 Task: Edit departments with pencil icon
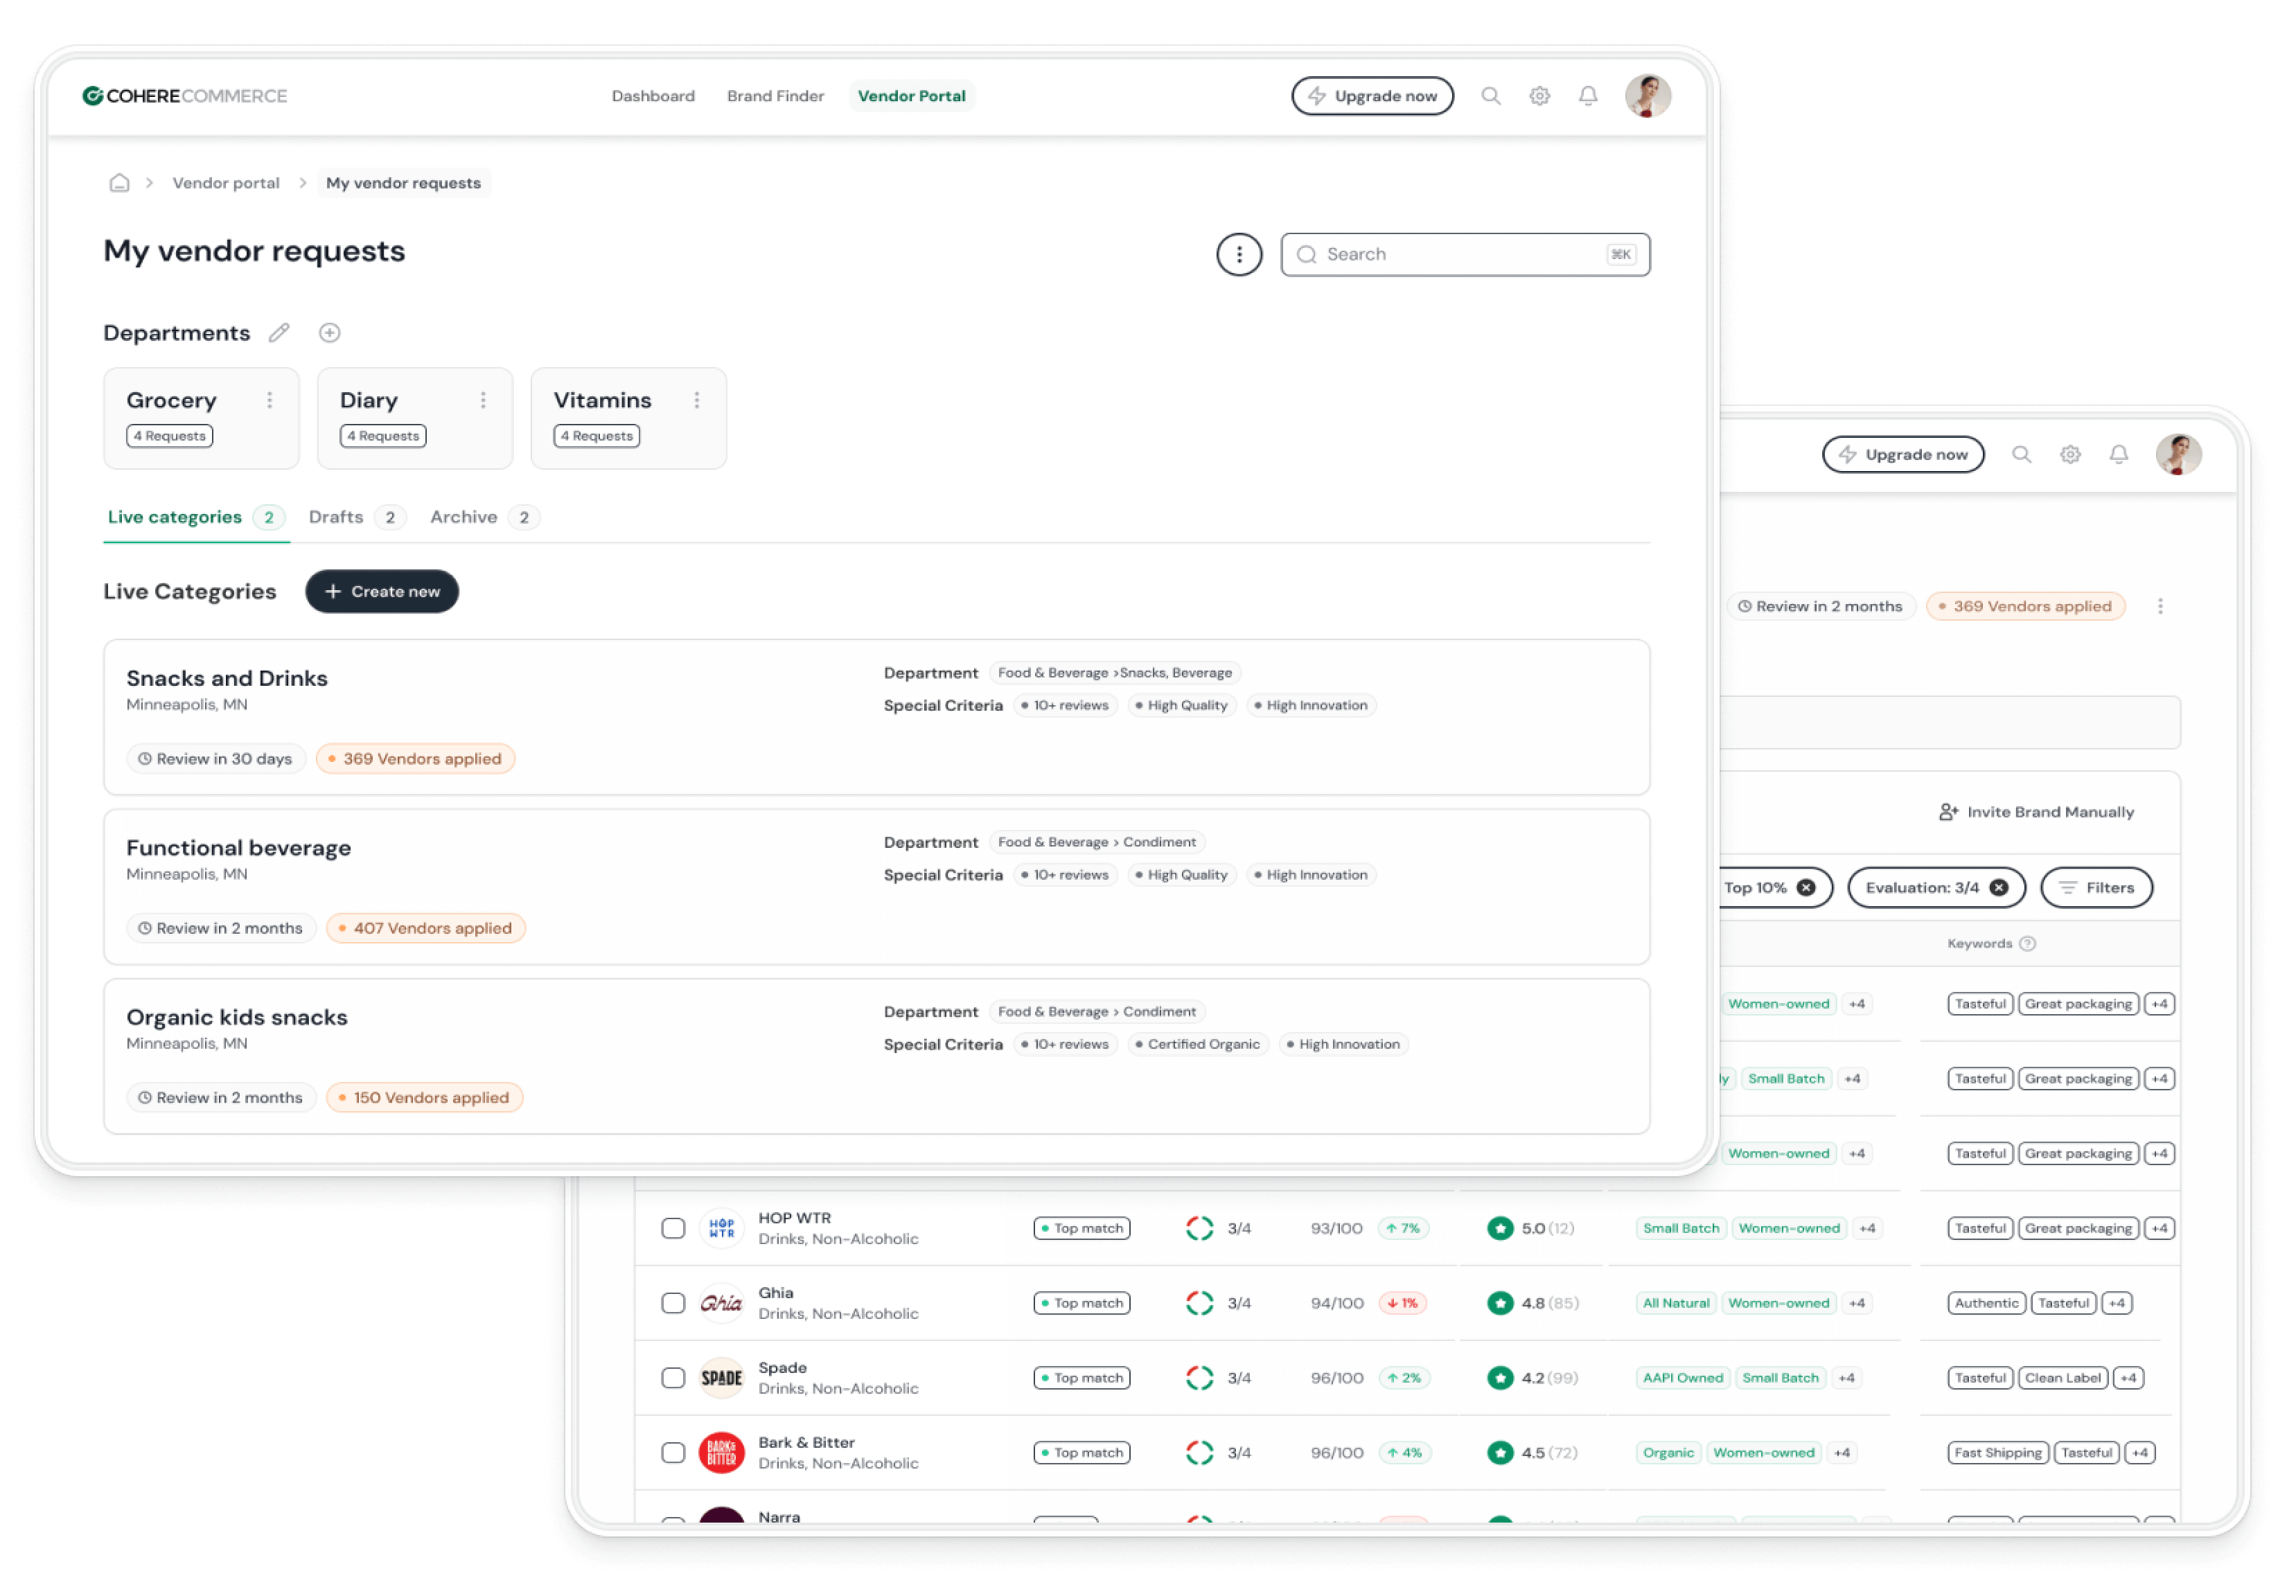(279, 333)
